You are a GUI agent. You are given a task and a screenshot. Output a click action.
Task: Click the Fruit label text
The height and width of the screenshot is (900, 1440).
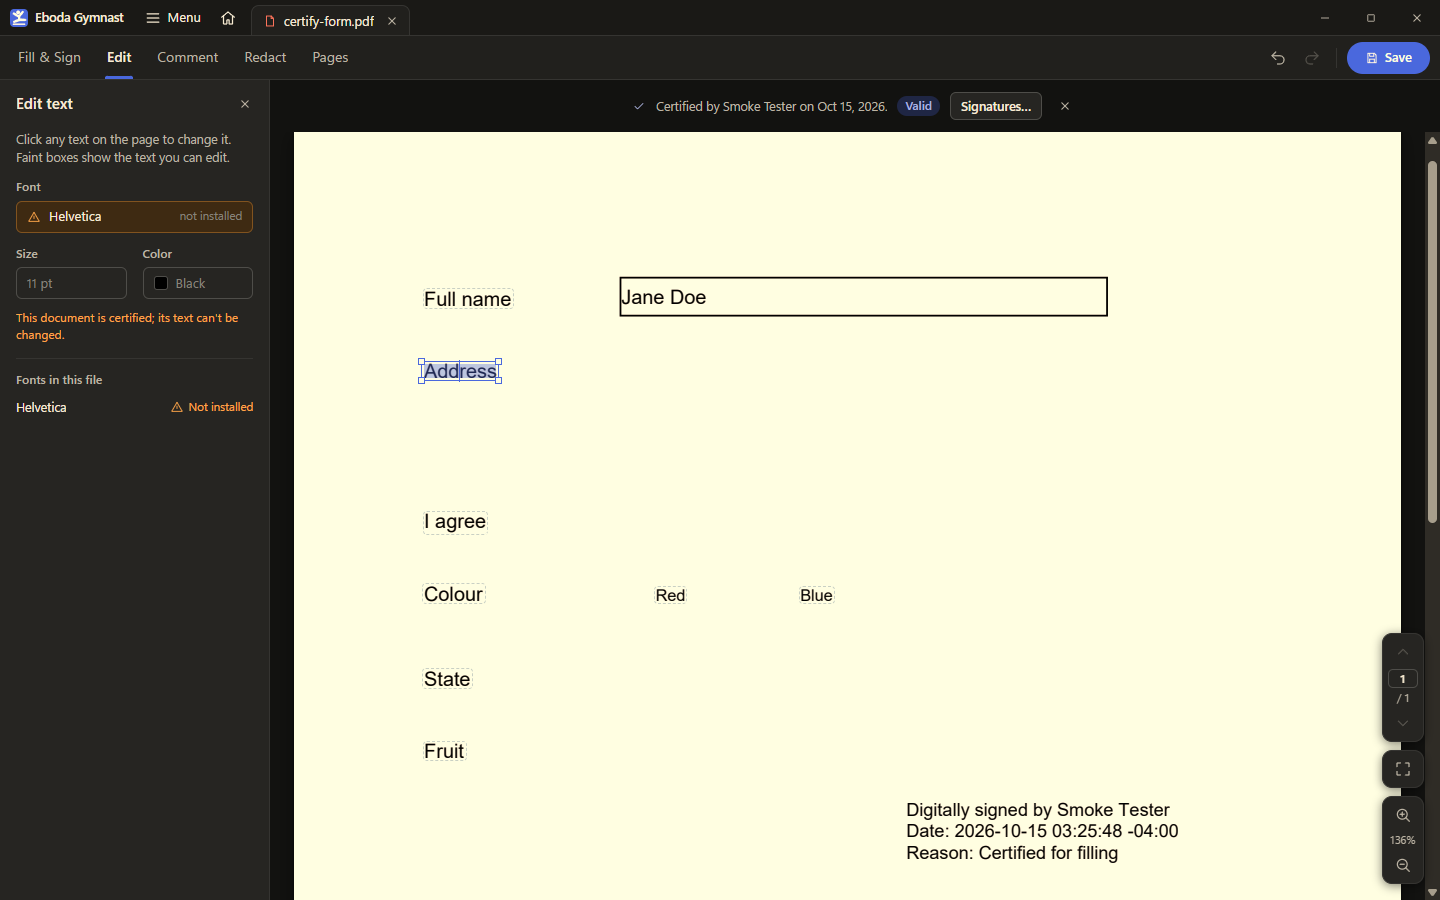coord(444,751)
